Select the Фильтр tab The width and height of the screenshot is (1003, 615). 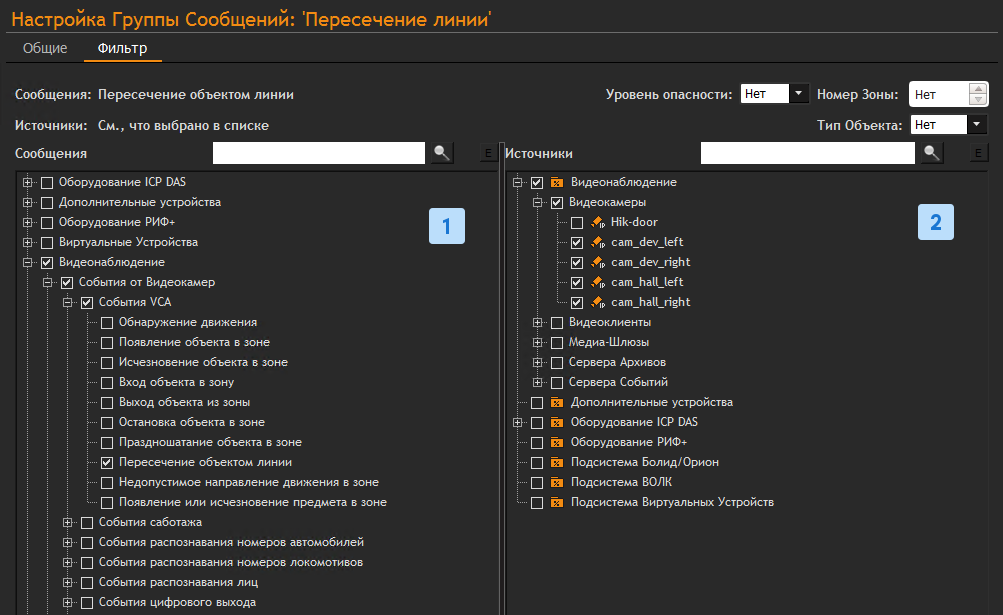coord(122,48)
